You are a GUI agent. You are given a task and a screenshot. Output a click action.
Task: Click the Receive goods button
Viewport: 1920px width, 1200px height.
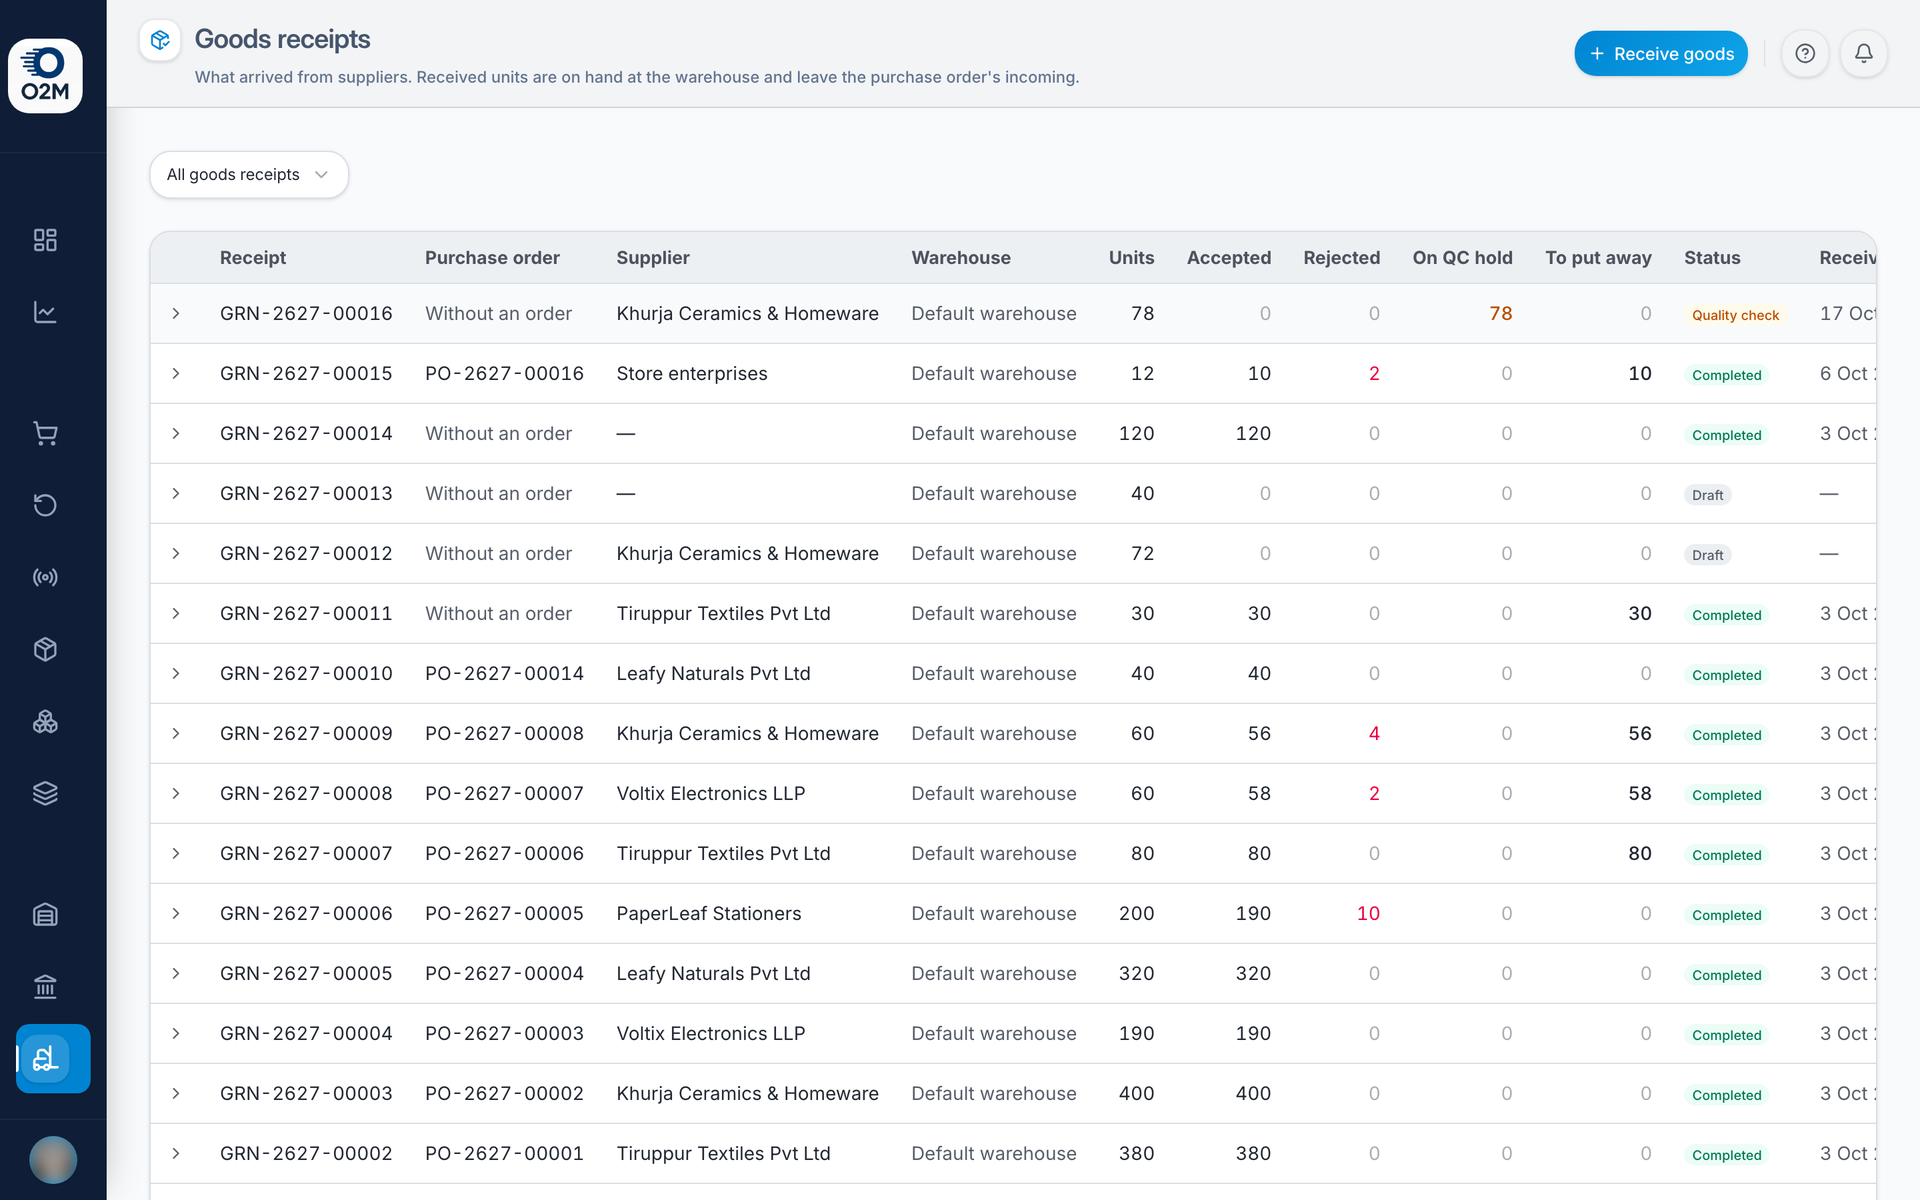(1661, 54)
